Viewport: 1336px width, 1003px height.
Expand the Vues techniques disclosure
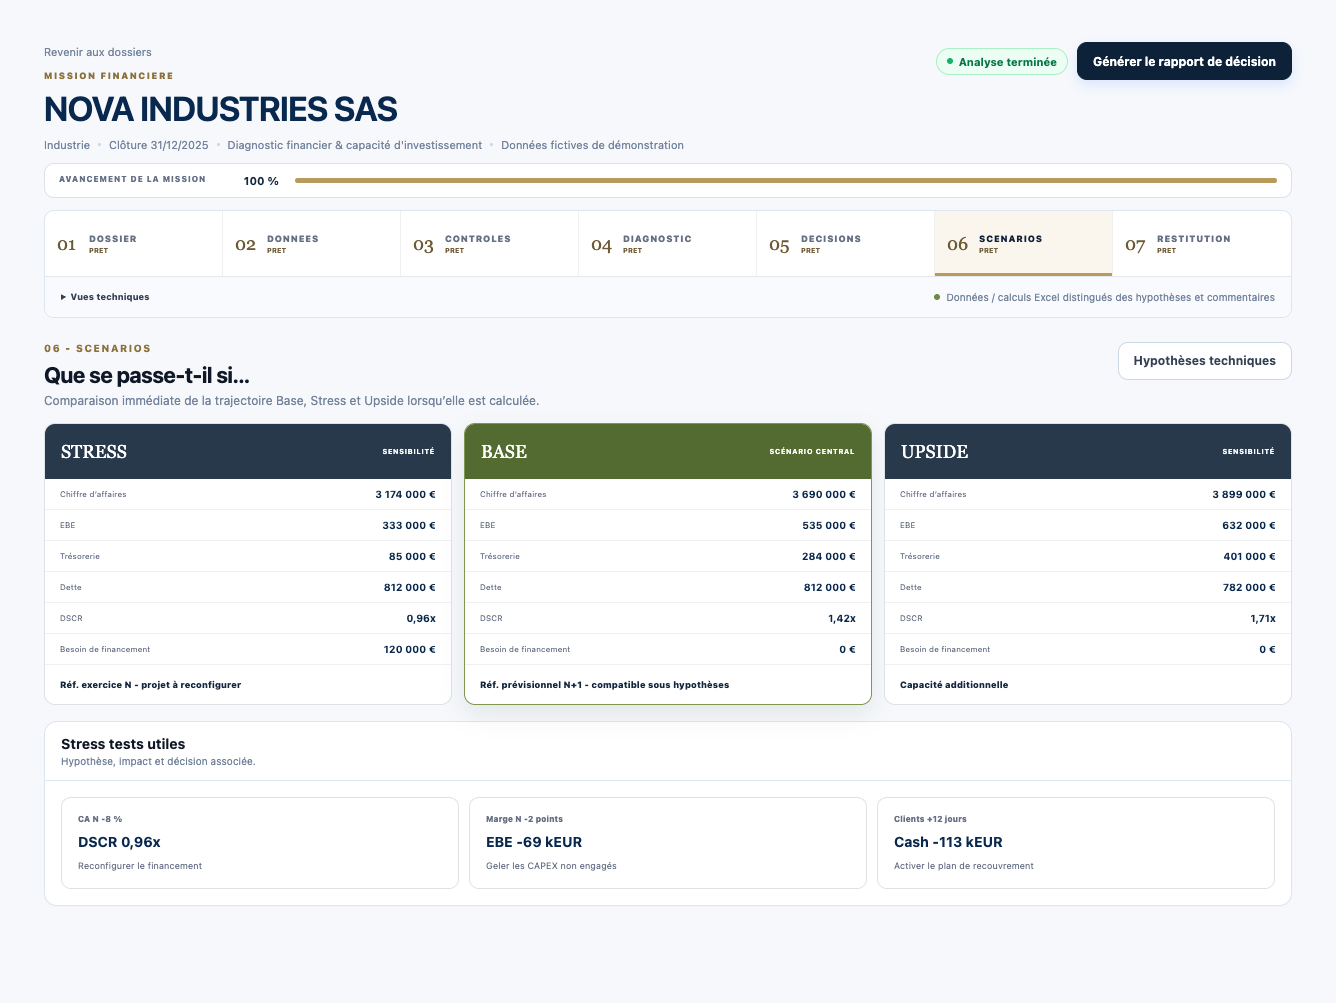coord(105,297)
